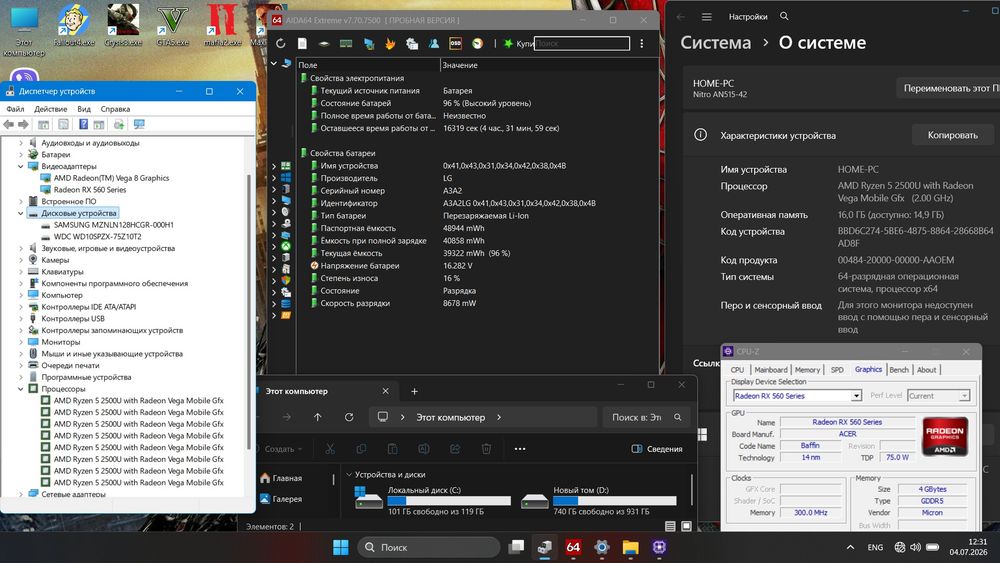The image size is (1000, 563).
Task: Expand Аудиовходы и аудиовыходы node
Action: [20, 143]
